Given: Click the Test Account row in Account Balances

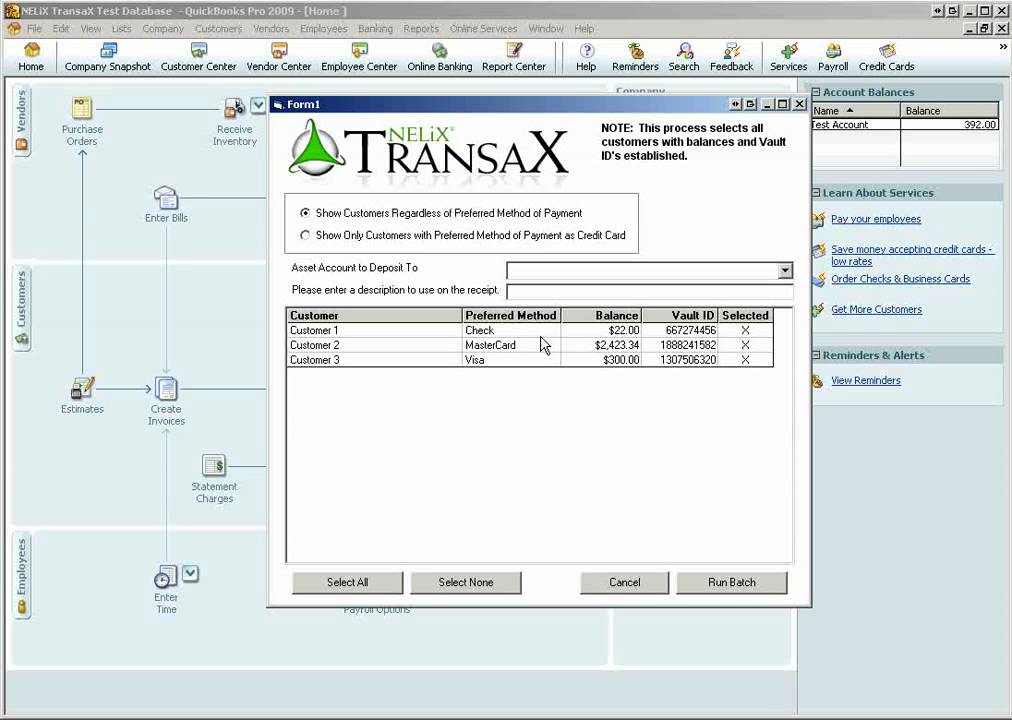Looking at the screenshot, I should point(904,125).
